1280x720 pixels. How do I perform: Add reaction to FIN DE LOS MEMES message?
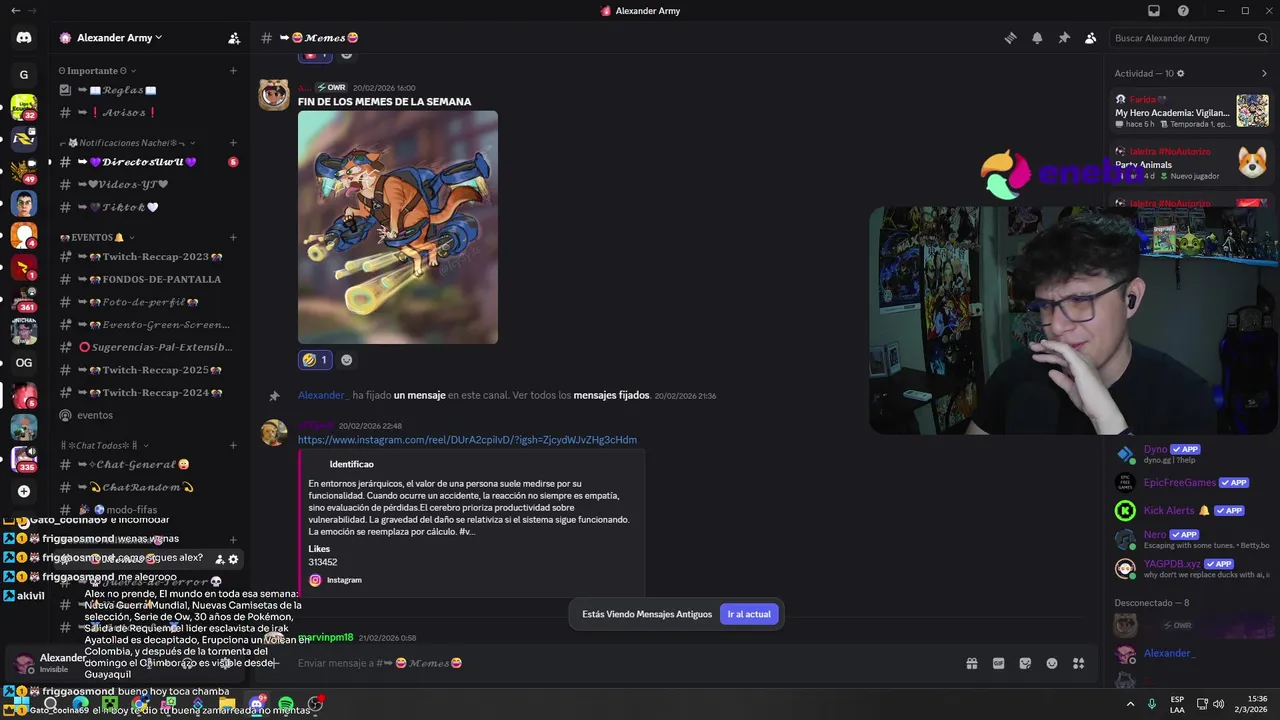tap(347, 360)
